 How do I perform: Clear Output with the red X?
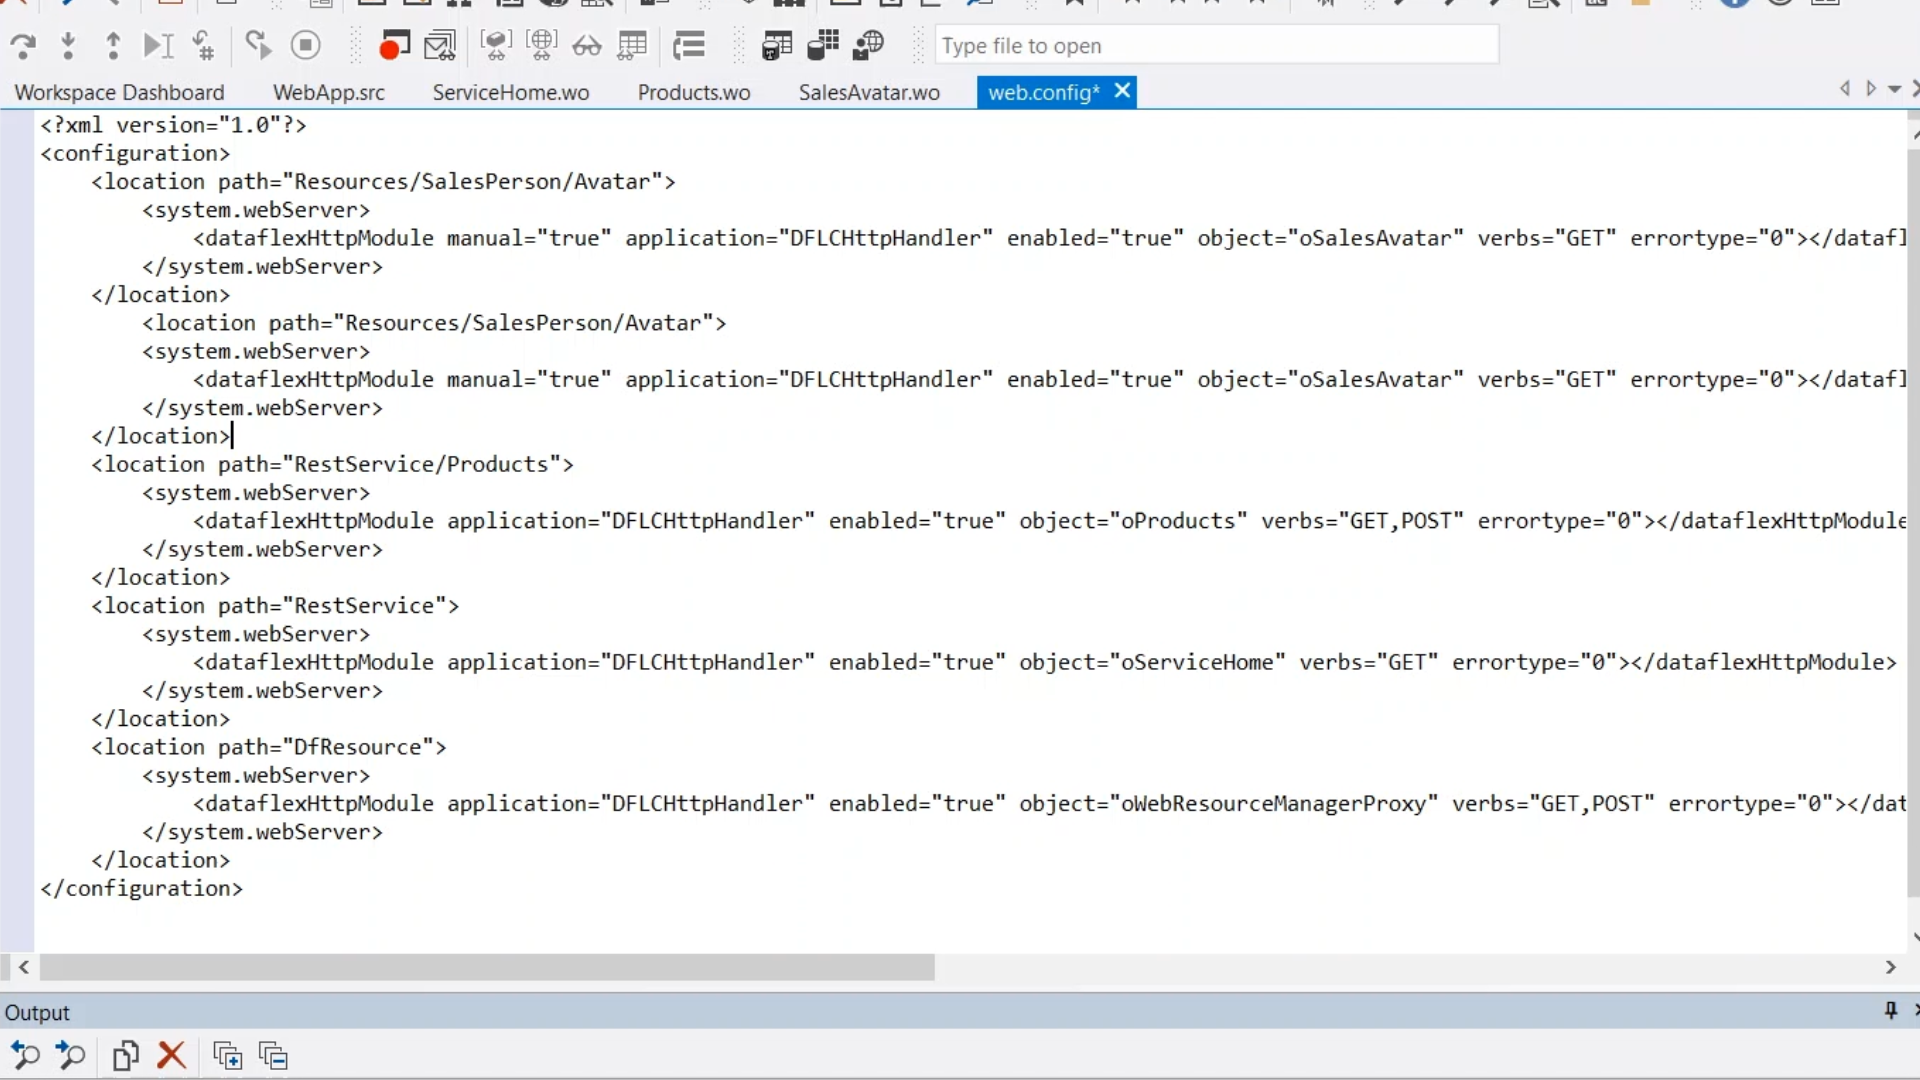[172, 1056]
